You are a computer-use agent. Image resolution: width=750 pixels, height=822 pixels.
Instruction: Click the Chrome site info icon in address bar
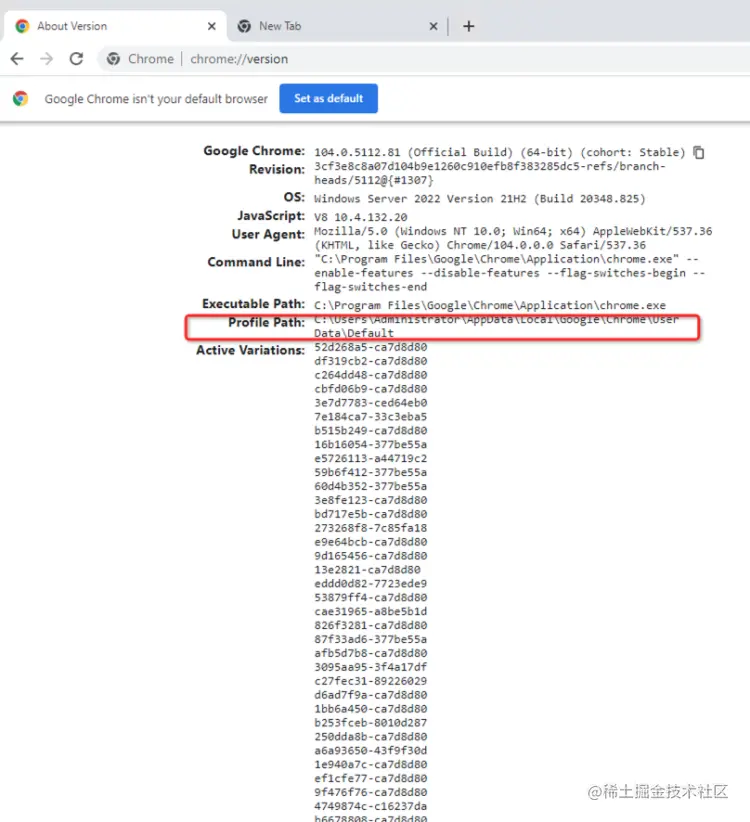coord(113,59)
